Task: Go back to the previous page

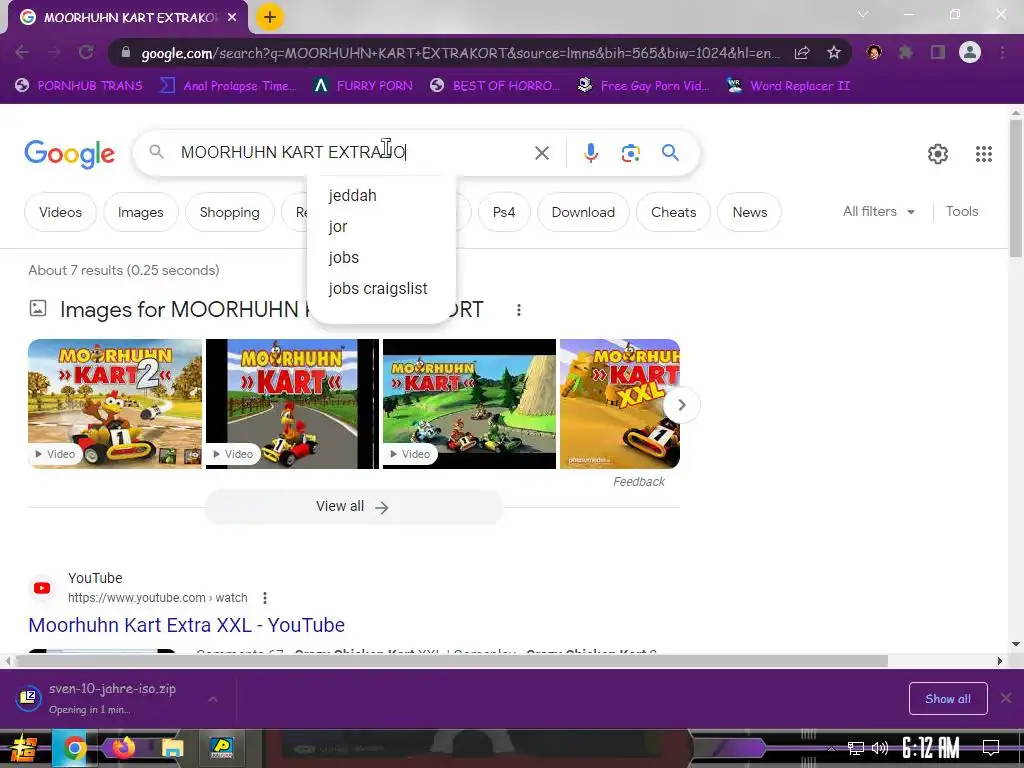Action: pyautogui.click(x=22, y=52)
